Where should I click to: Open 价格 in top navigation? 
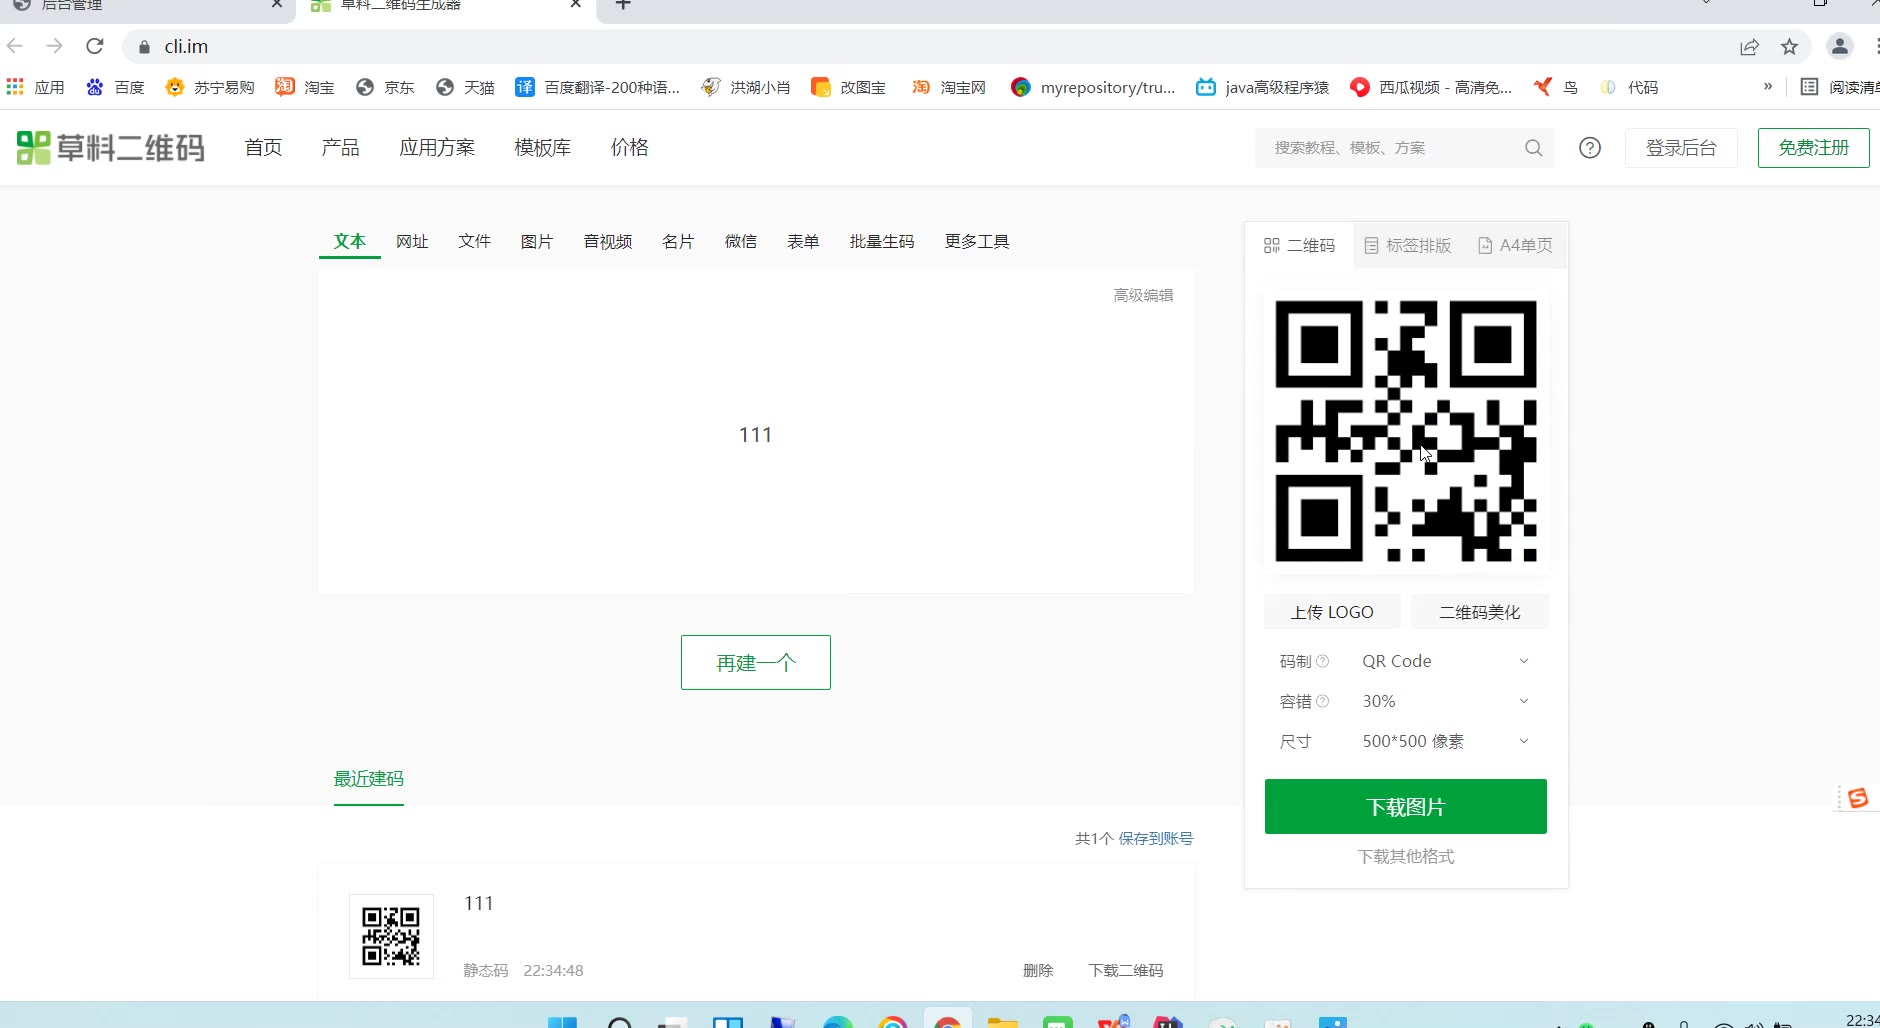(x=630, y=147)
